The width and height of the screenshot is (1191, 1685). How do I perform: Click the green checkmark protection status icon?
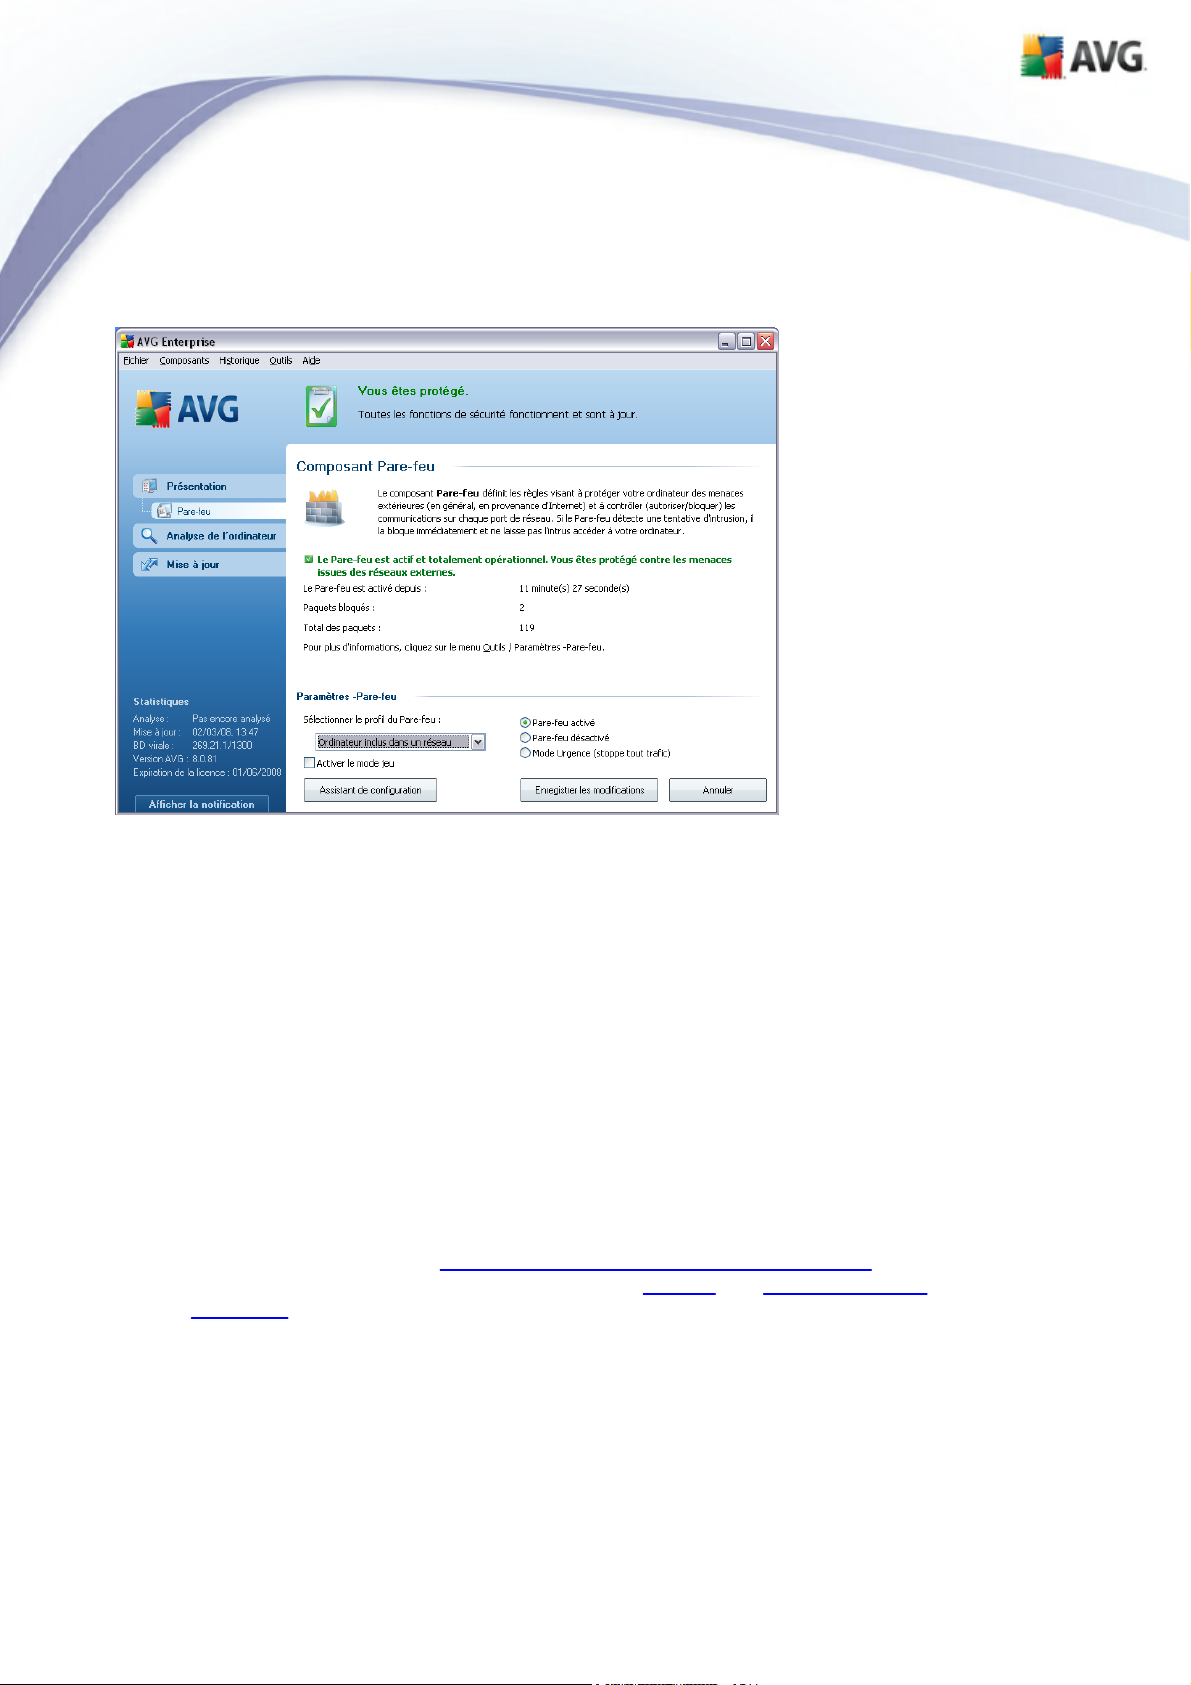click(321, 407)
